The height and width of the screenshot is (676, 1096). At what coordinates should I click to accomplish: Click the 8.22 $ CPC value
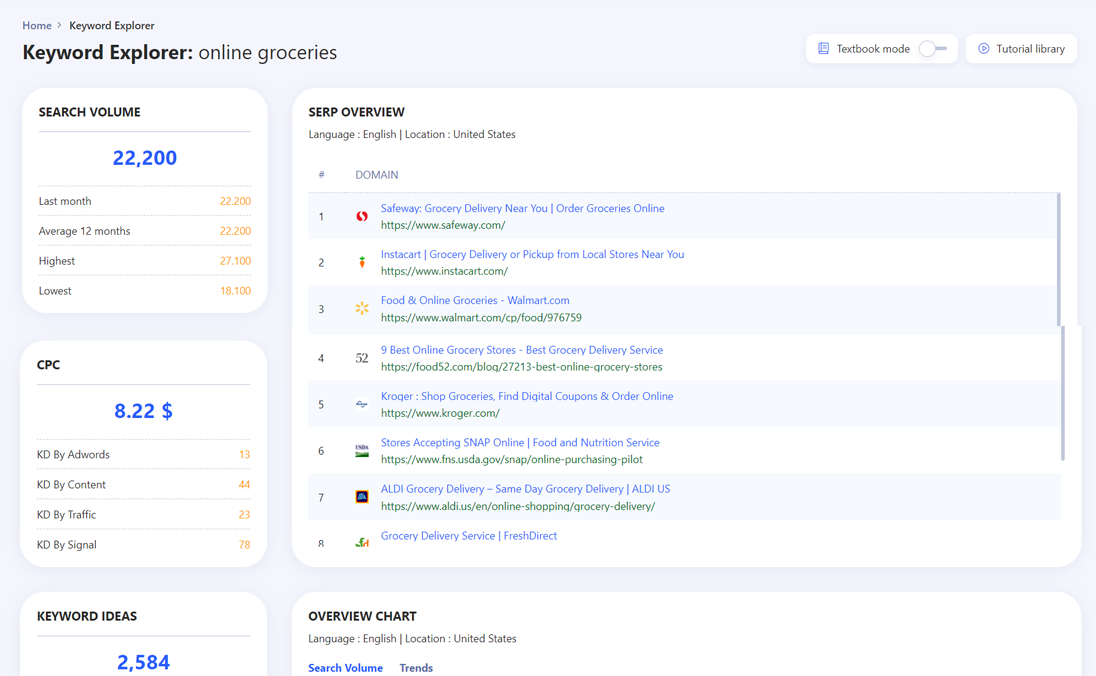point(143,411)
